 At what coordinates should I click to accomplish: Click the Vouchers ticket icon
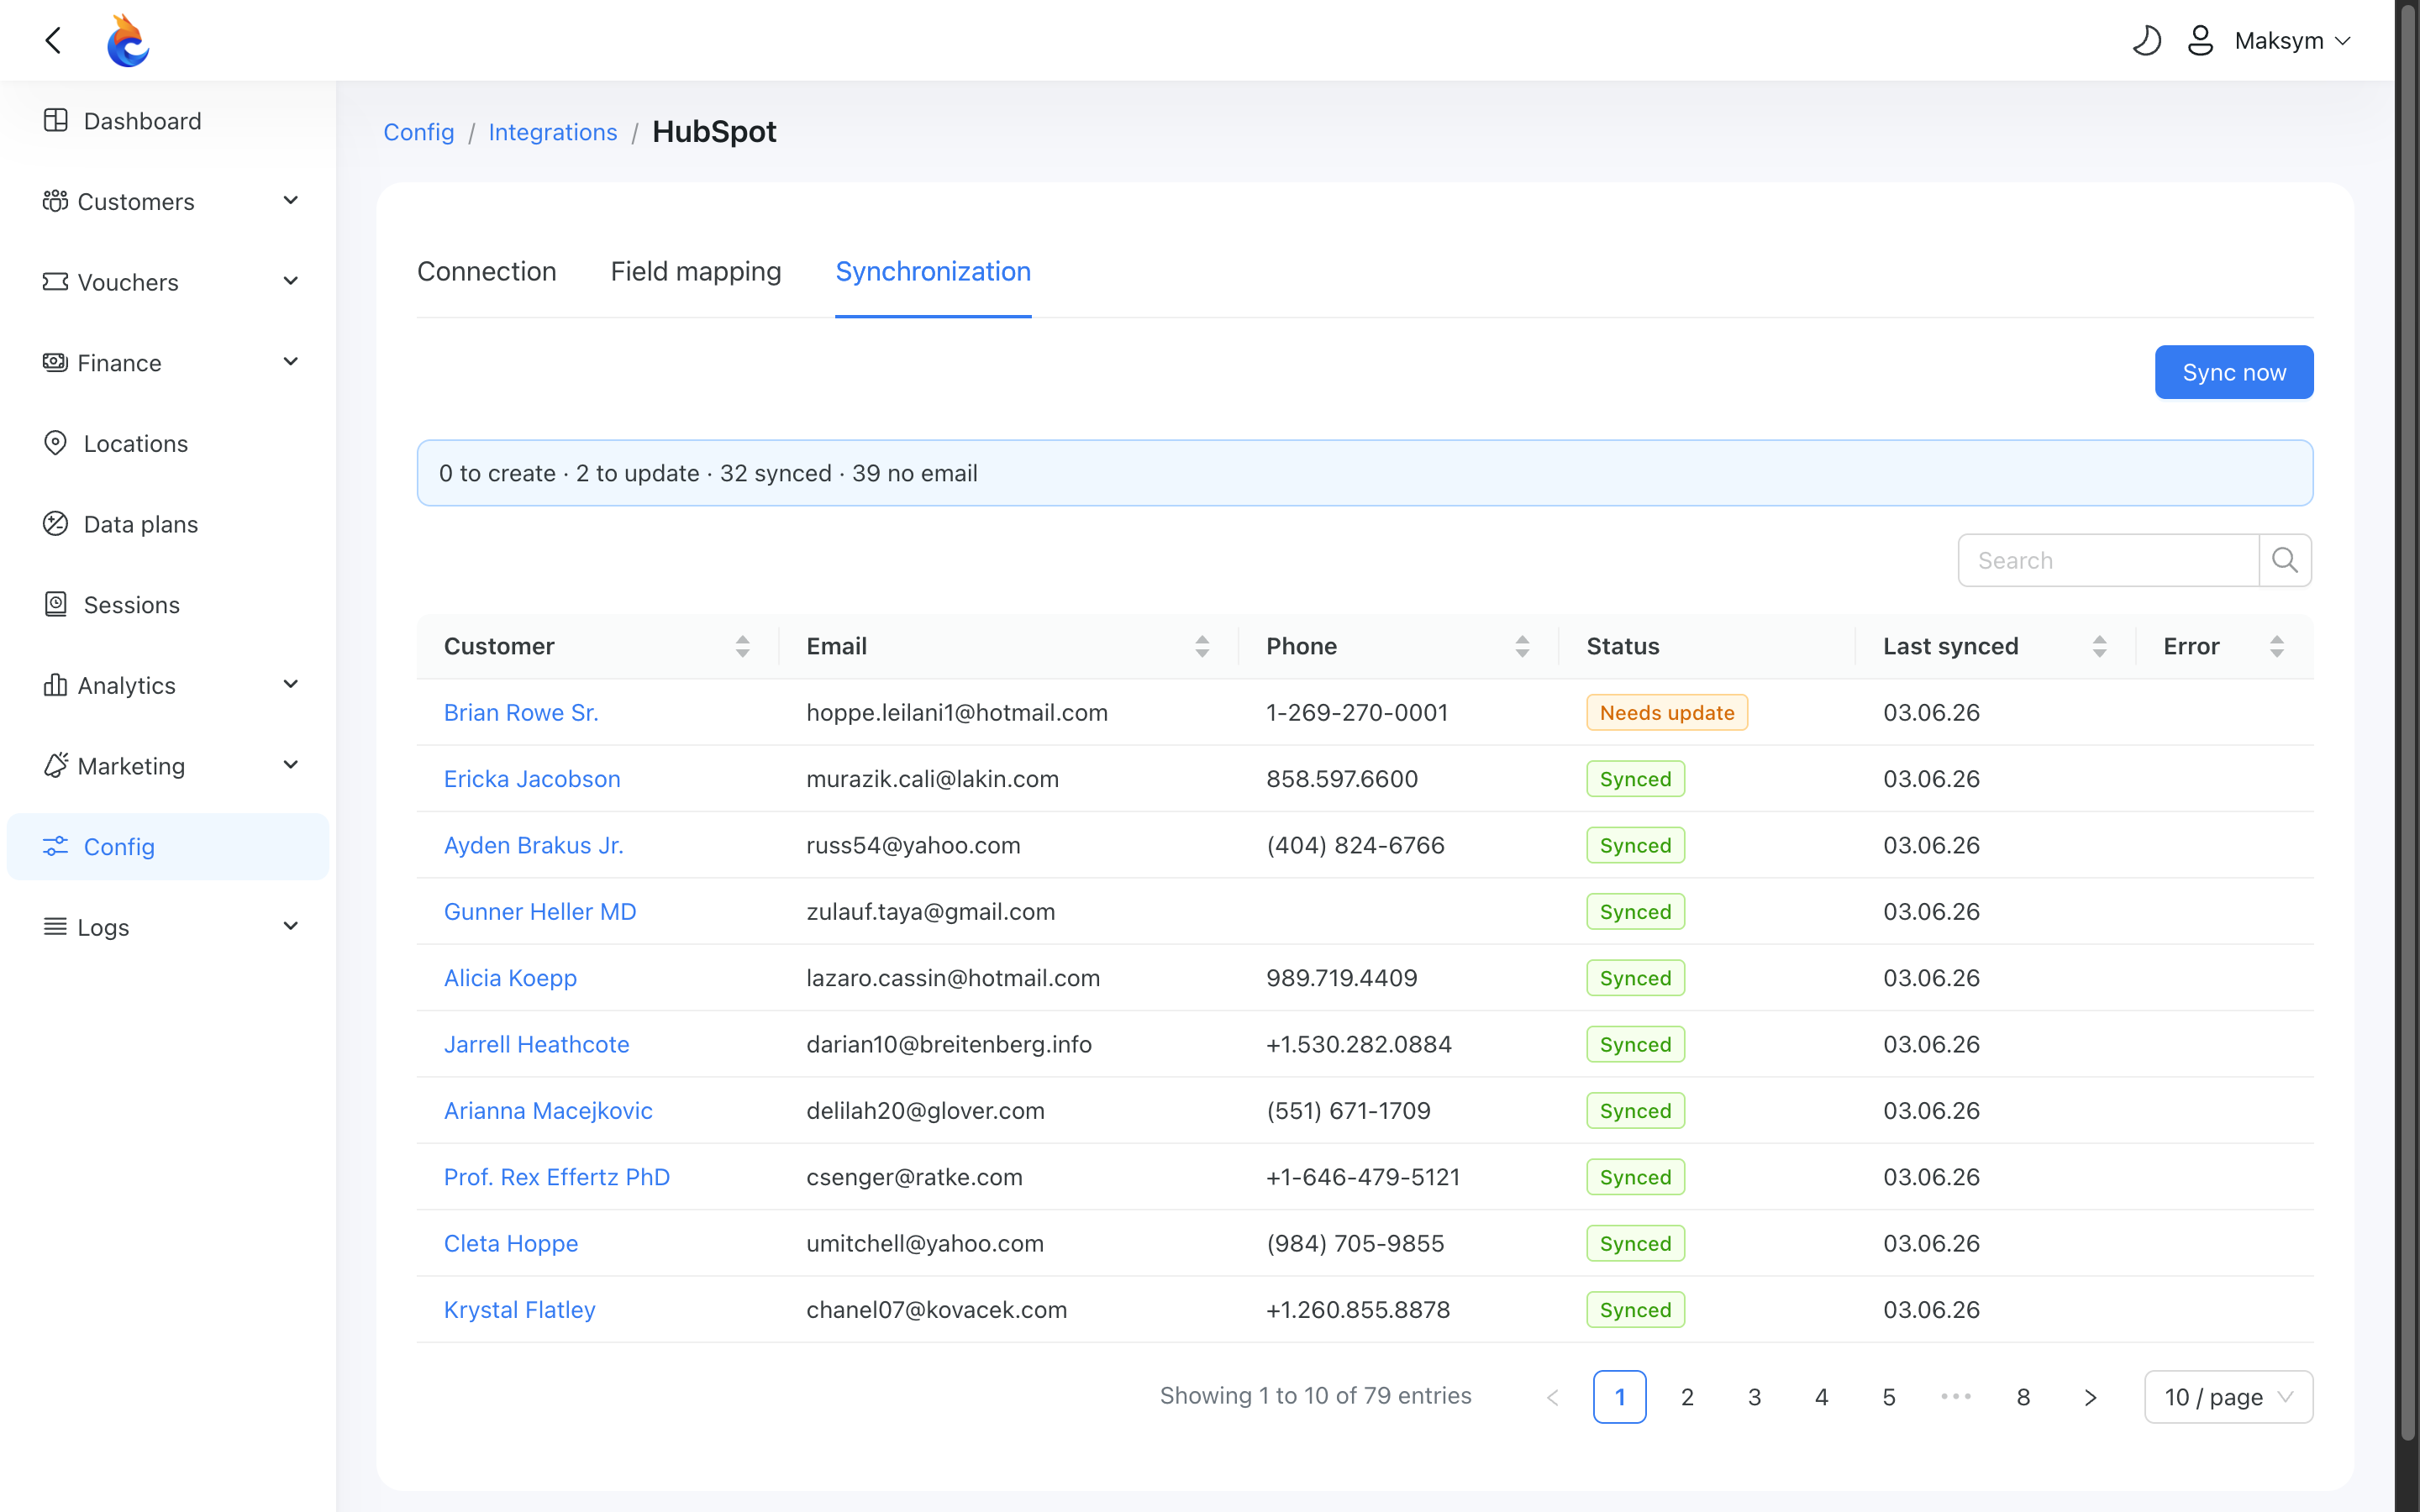[55, 282]
